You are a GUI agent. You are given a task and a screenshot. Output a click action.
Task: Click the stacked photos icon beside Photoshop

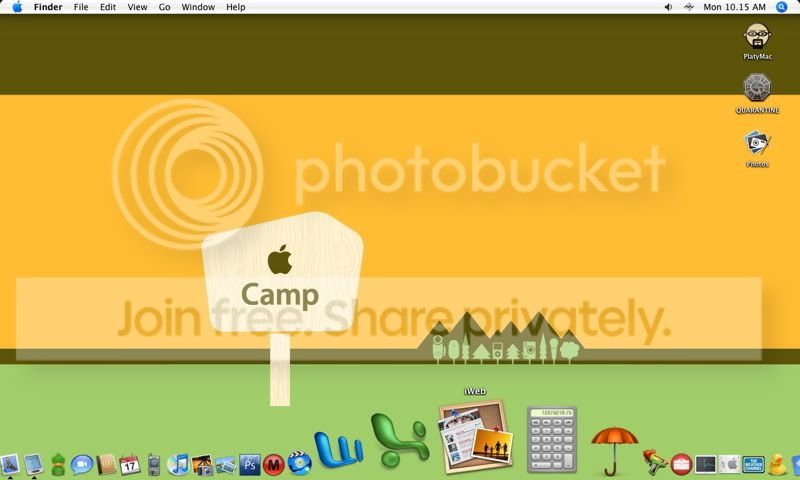pos(226,465)
